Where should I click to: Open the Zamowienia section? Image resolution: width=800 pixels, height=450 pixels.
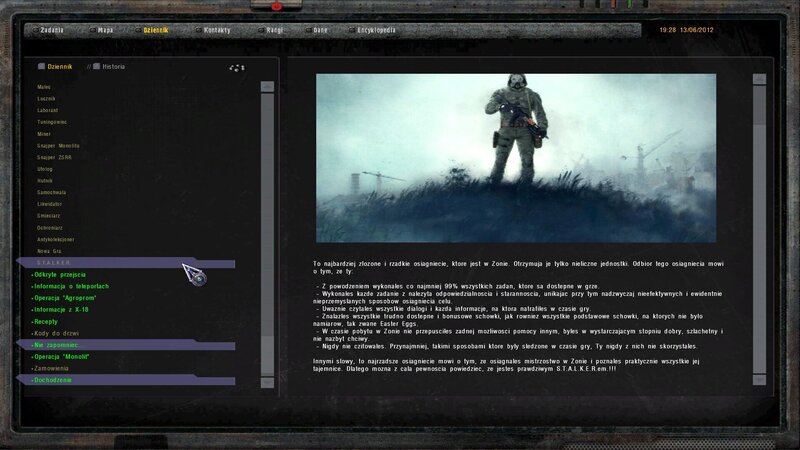point(51,368)
